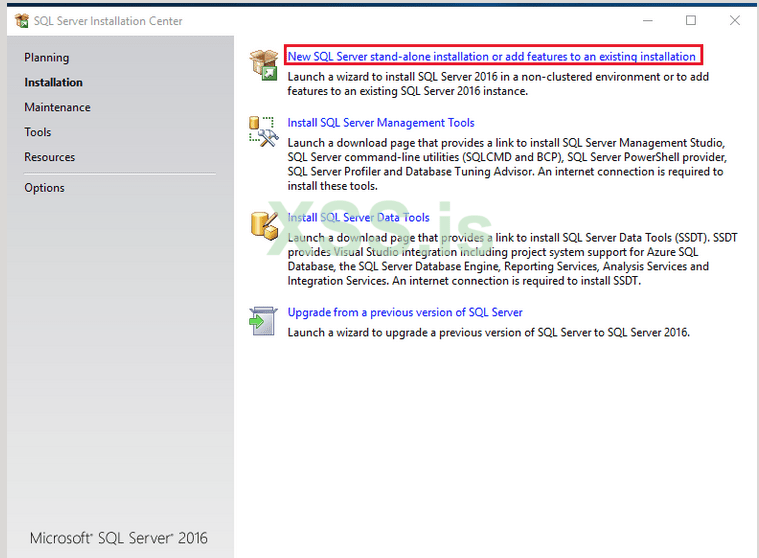The height and width of the screenshot is (558, 759).
Task: Click the Management Studio download page description
Action: click(x=507, y=165)
